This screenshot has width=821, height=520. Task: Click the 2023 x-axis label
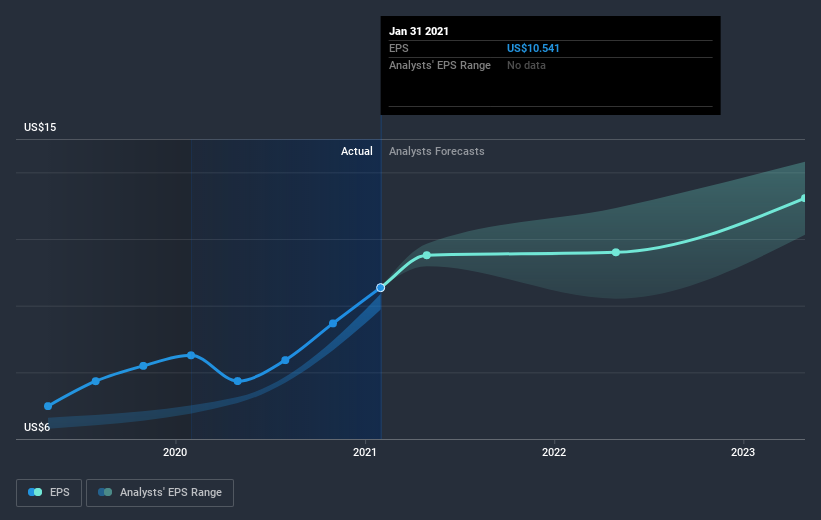point(743,452)
